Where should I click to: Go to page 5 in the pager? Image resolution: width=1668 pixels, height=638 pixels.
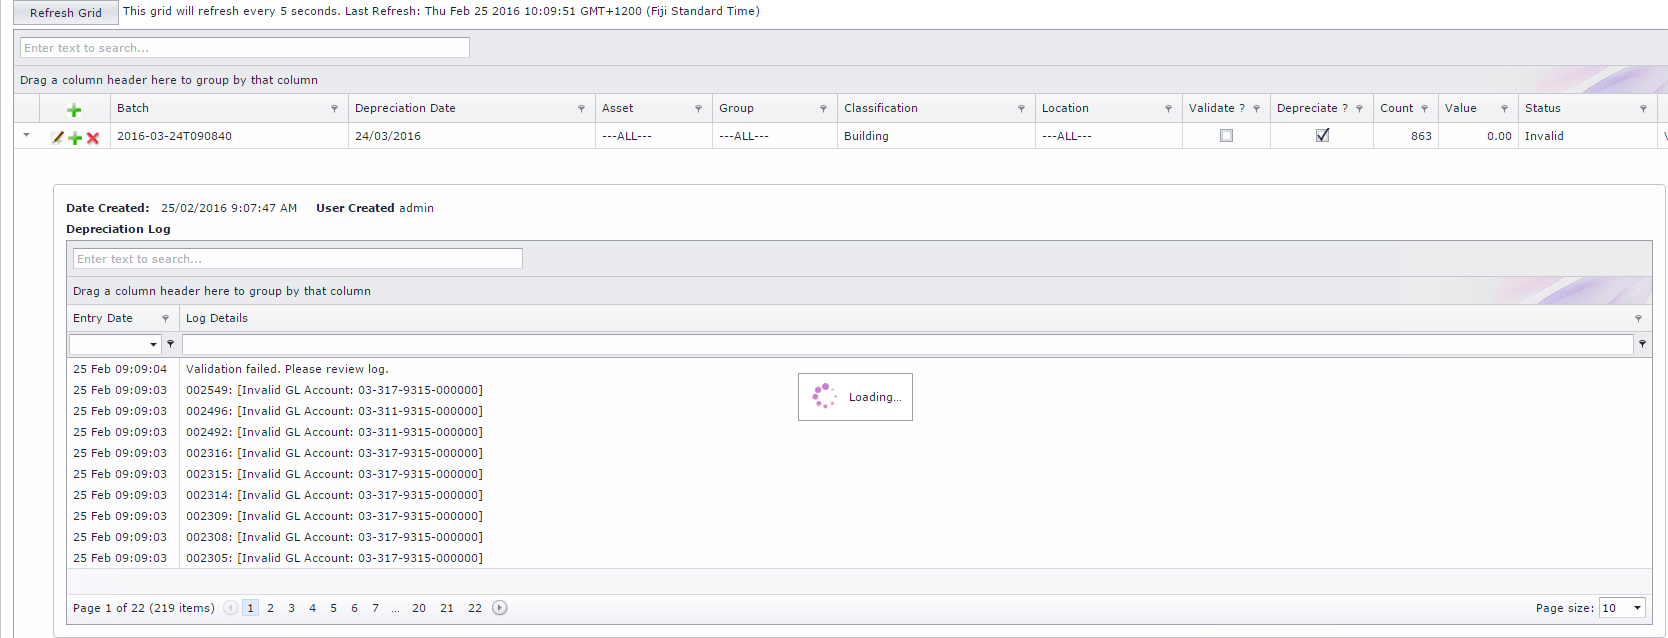click(x=333, y=608)
